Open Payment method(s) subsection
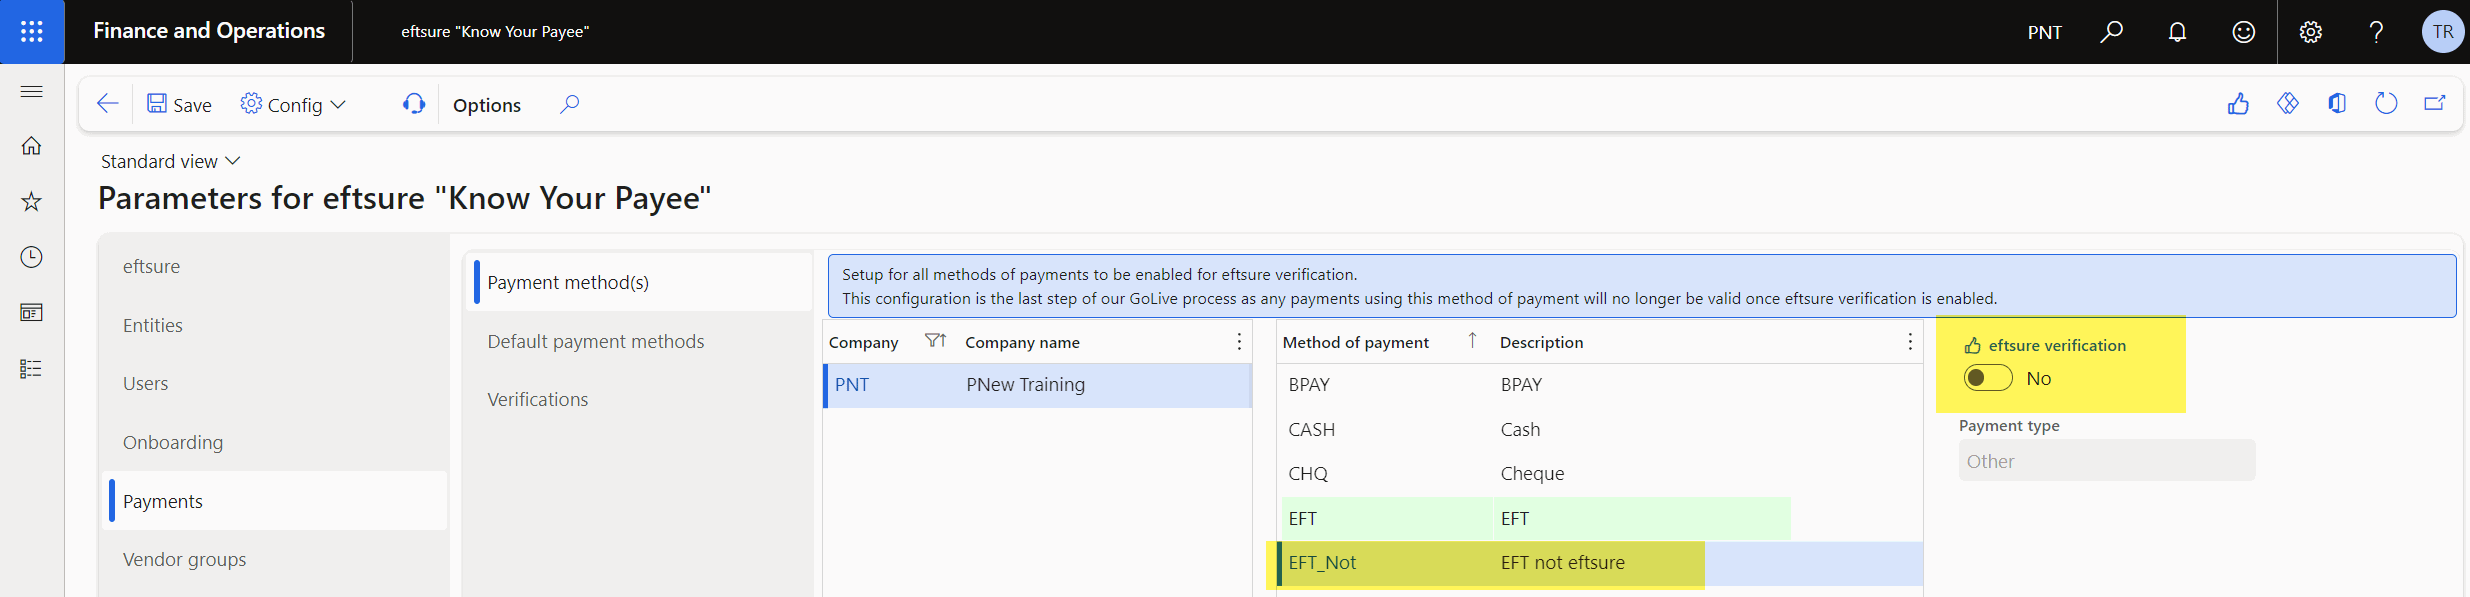 coord(640,282)
